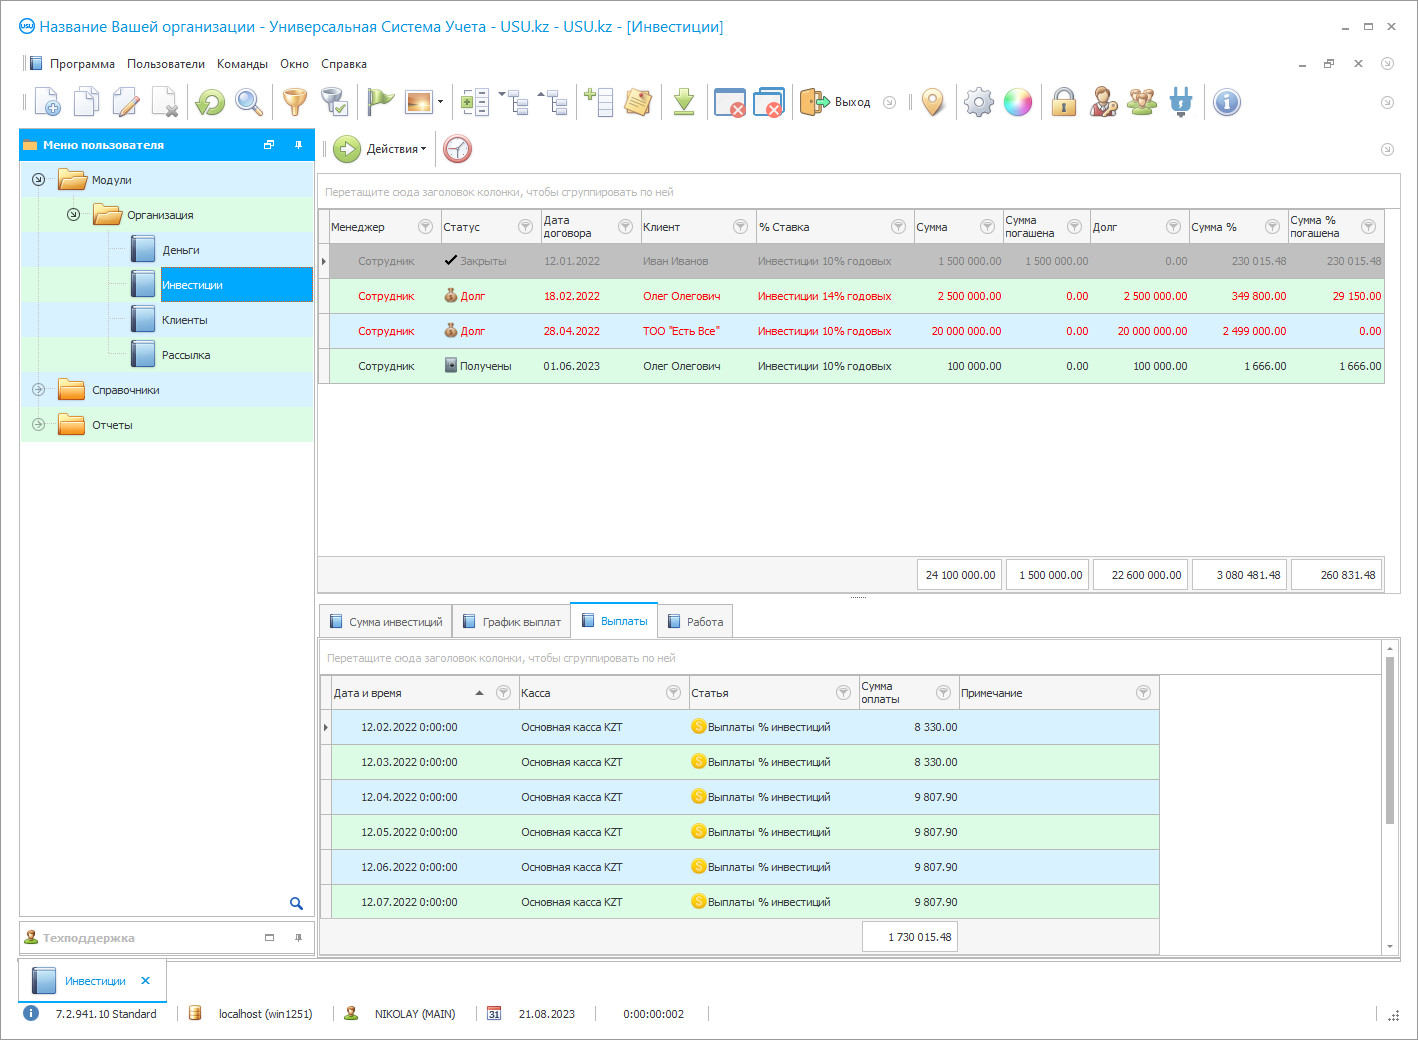Click the refresh green arrow toolbar icon
Image resolution: width=1418 pixels, height=1040 pixels.
point(210,102)
